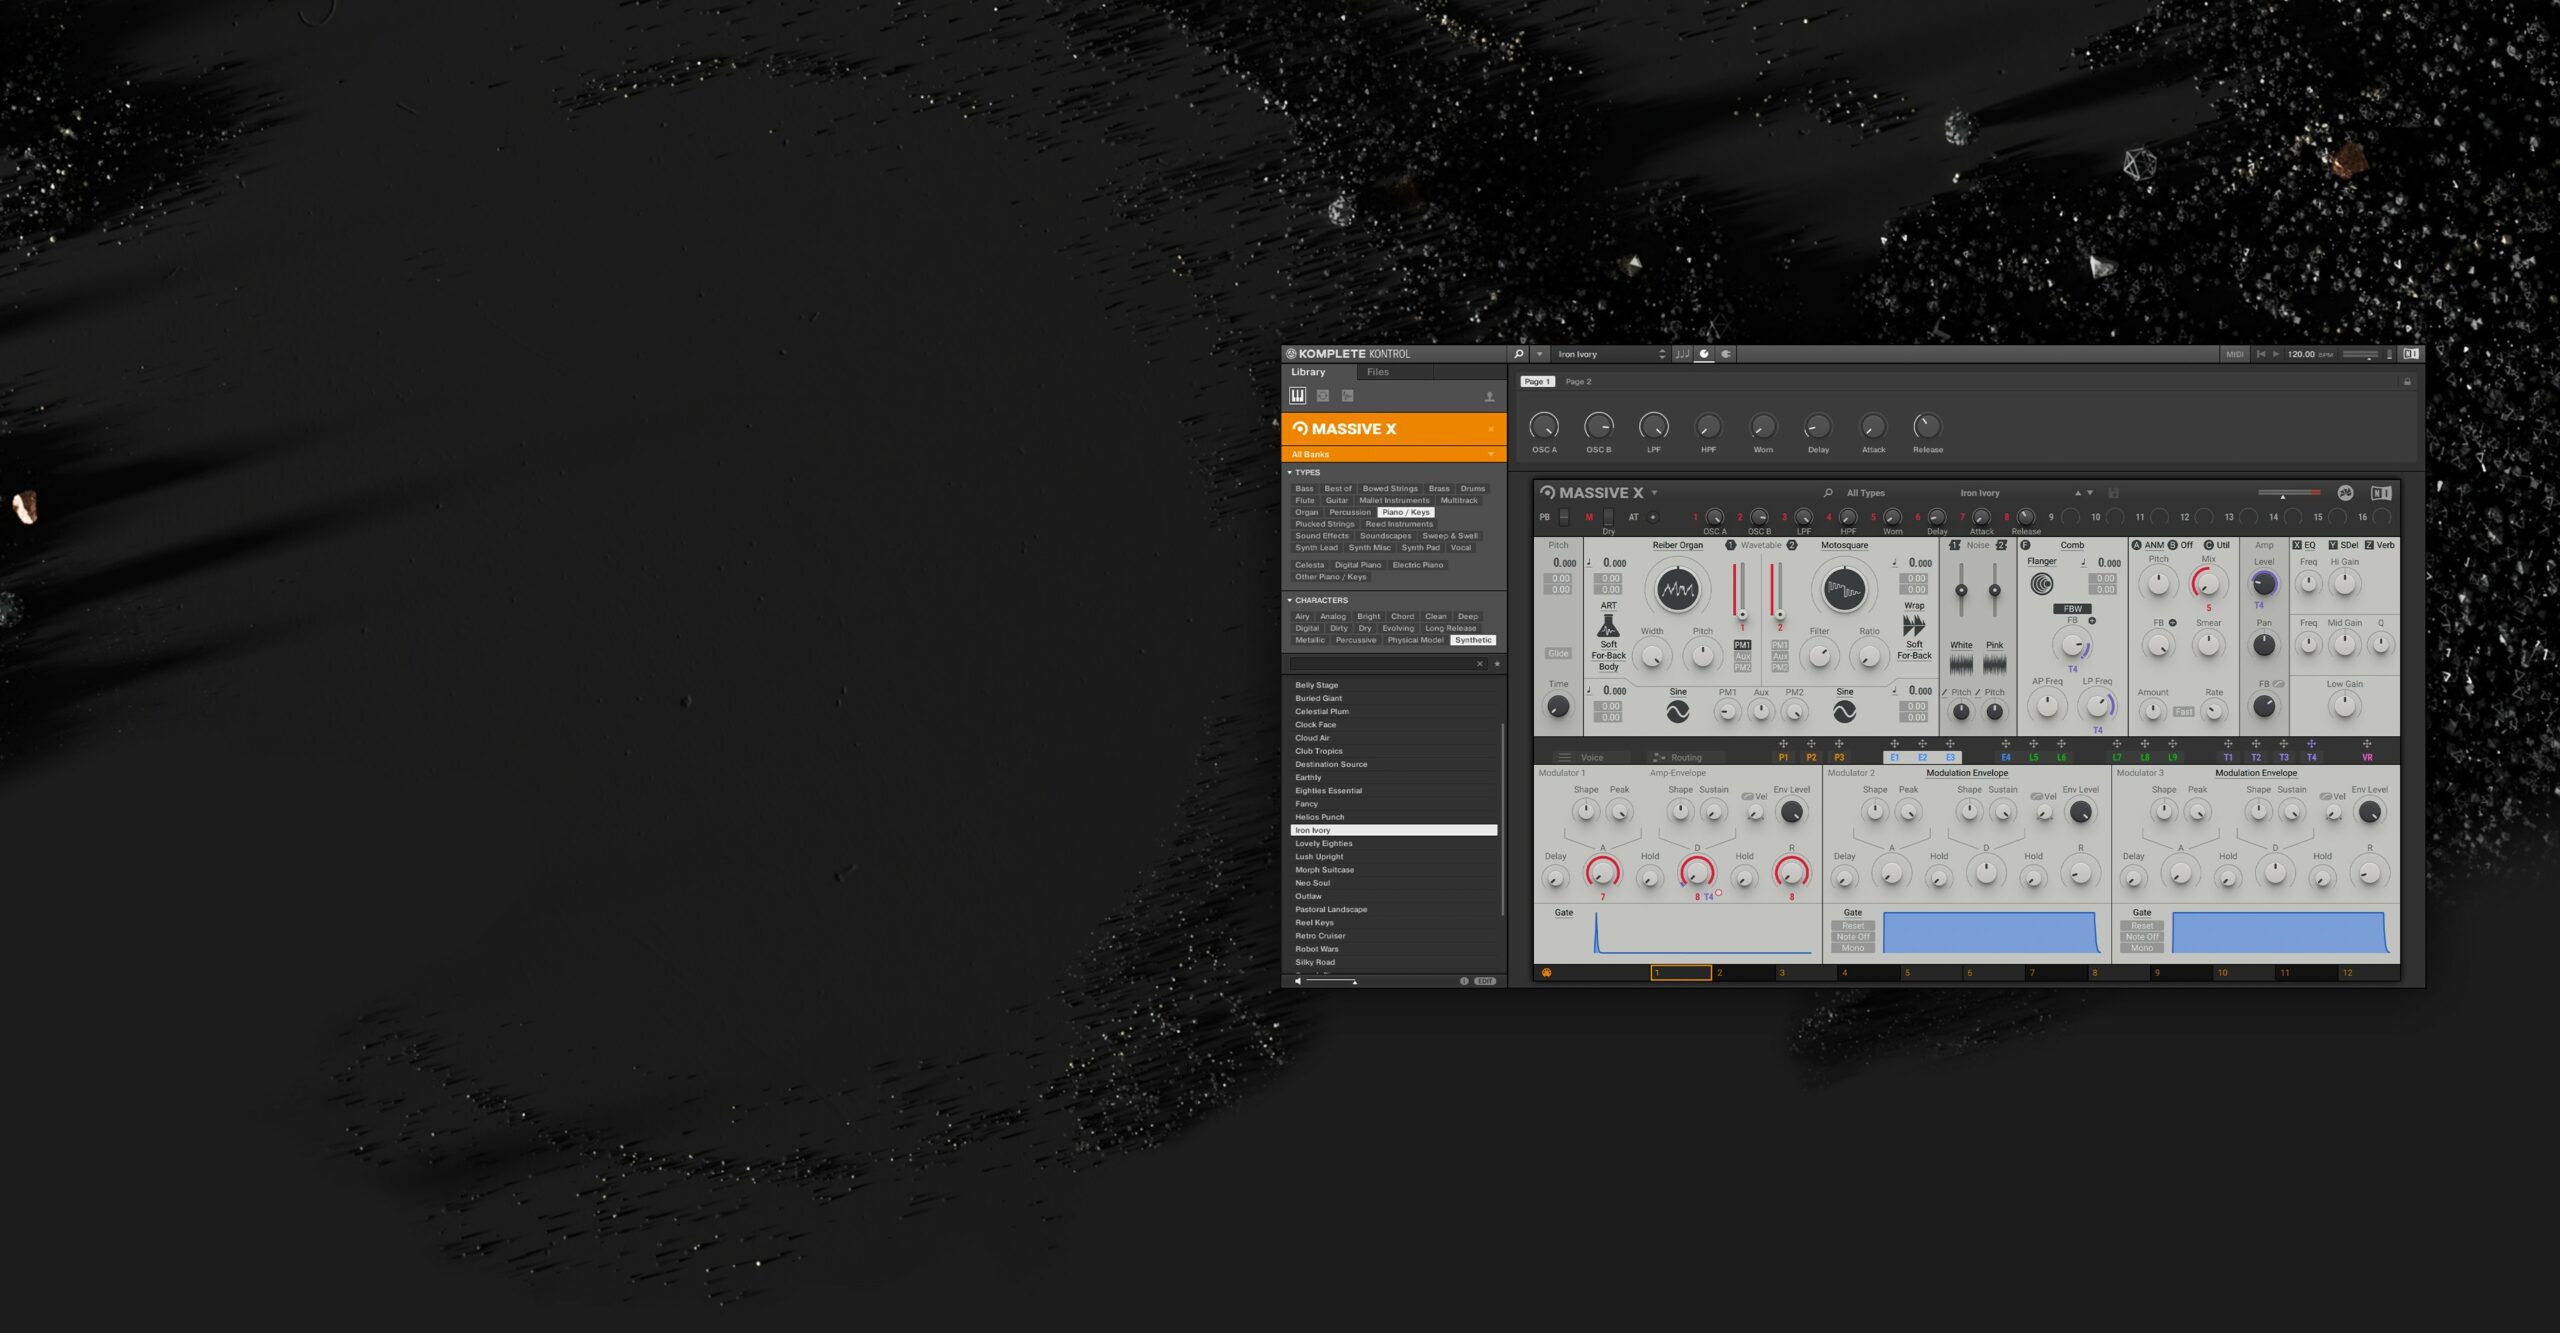Click the Wrap mode icon in oscillator 2
Screen dimensions: 2560x1333
coord(1913,626)
